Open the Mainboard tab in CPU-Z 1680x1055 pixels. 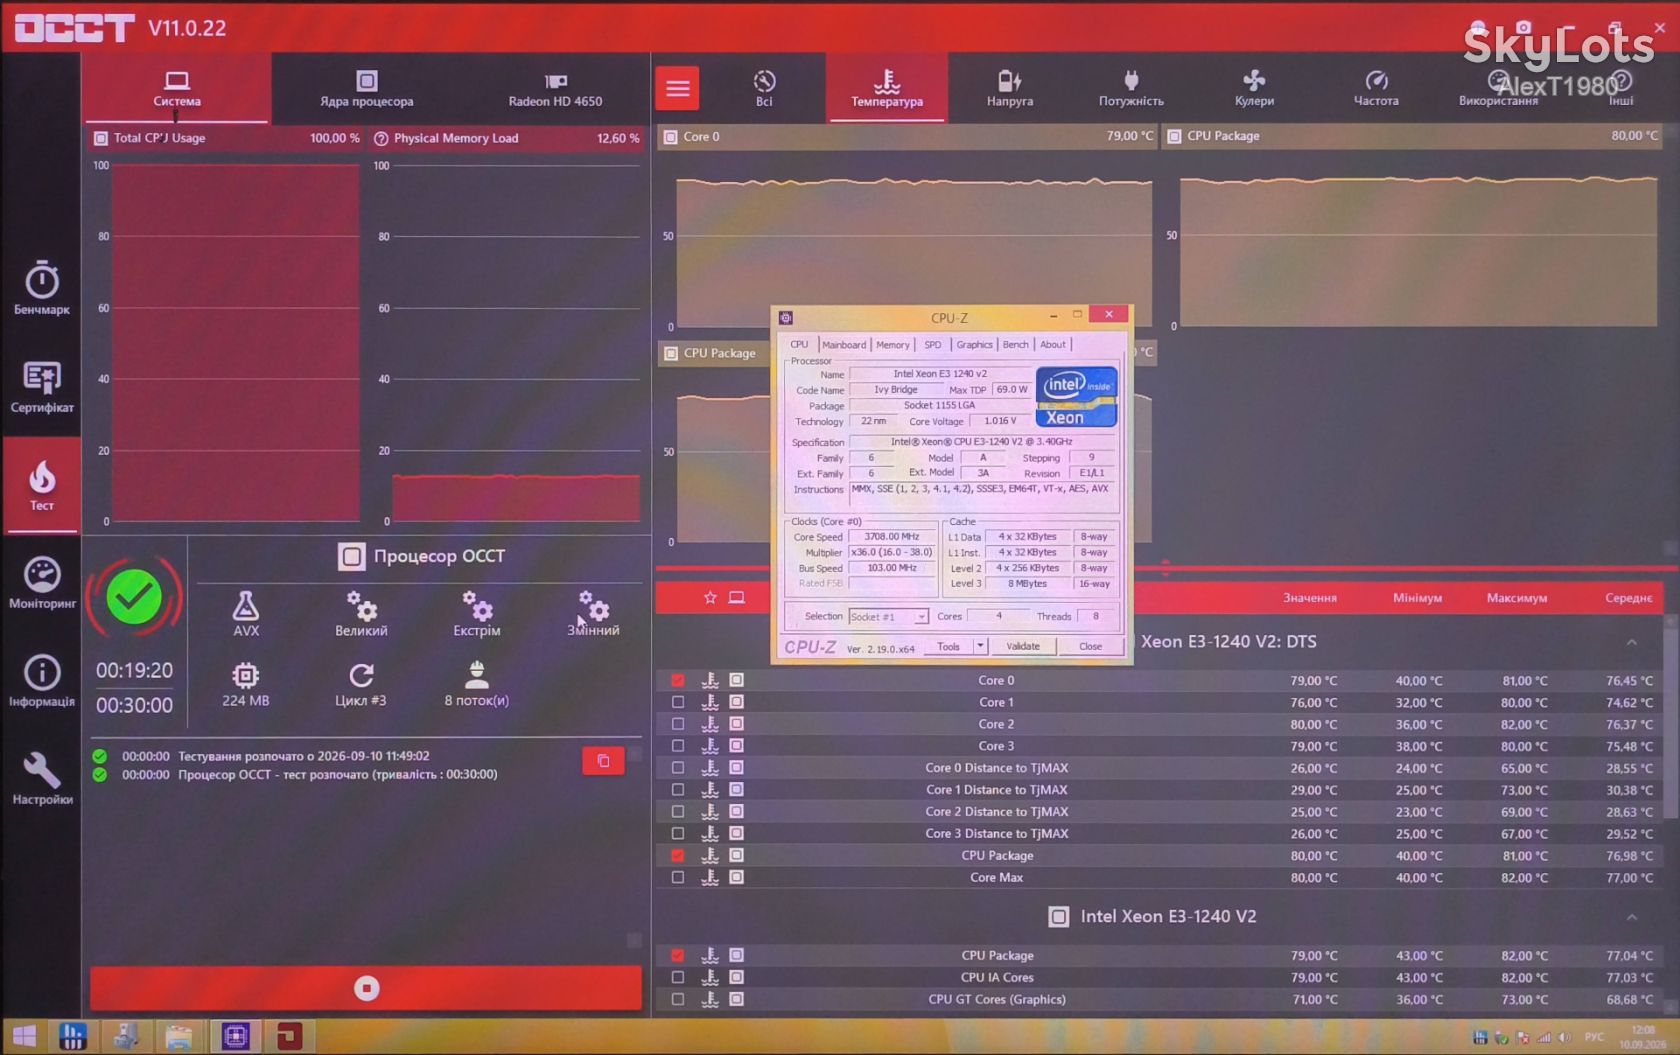pos(844,345)
